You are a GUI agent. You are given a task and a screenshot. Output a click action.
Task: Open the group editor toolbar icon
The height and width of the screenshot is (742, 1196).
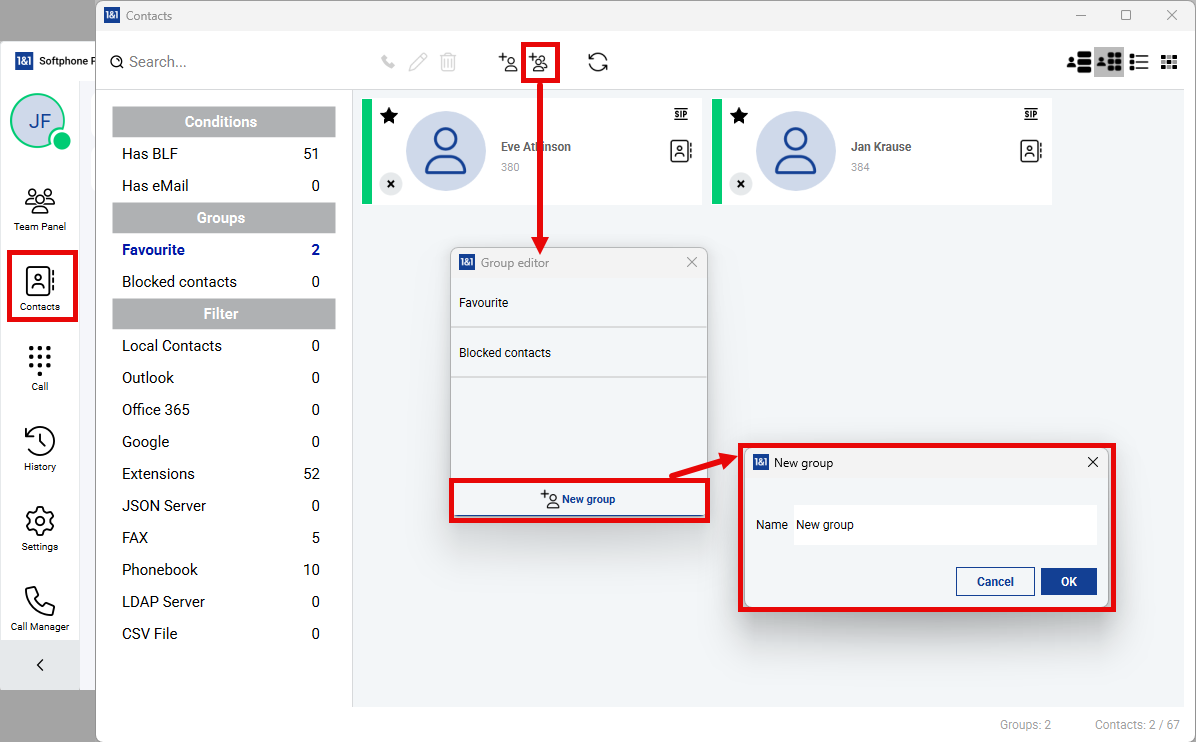coord(539,62)
